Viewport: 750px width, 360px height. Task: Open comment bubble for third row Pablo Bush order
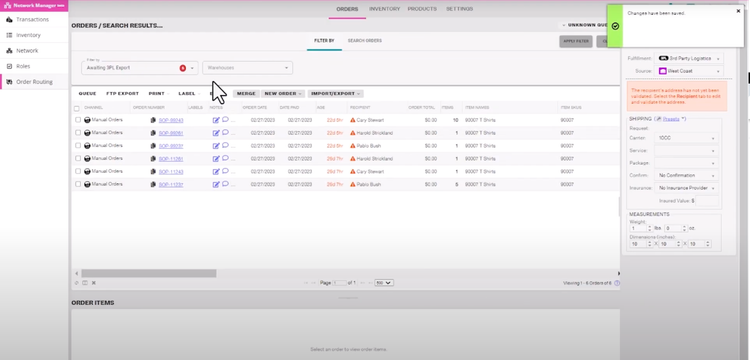225,145
